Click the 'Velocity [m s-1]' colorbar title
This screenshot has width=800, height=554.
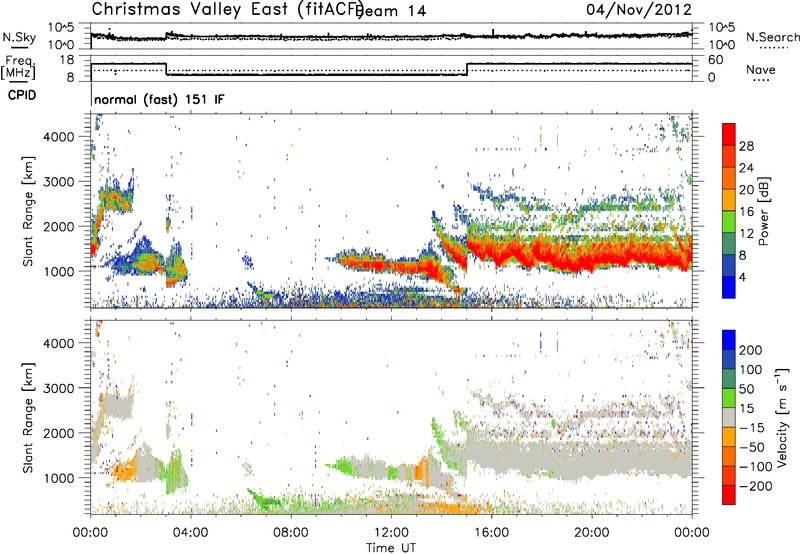782,418
